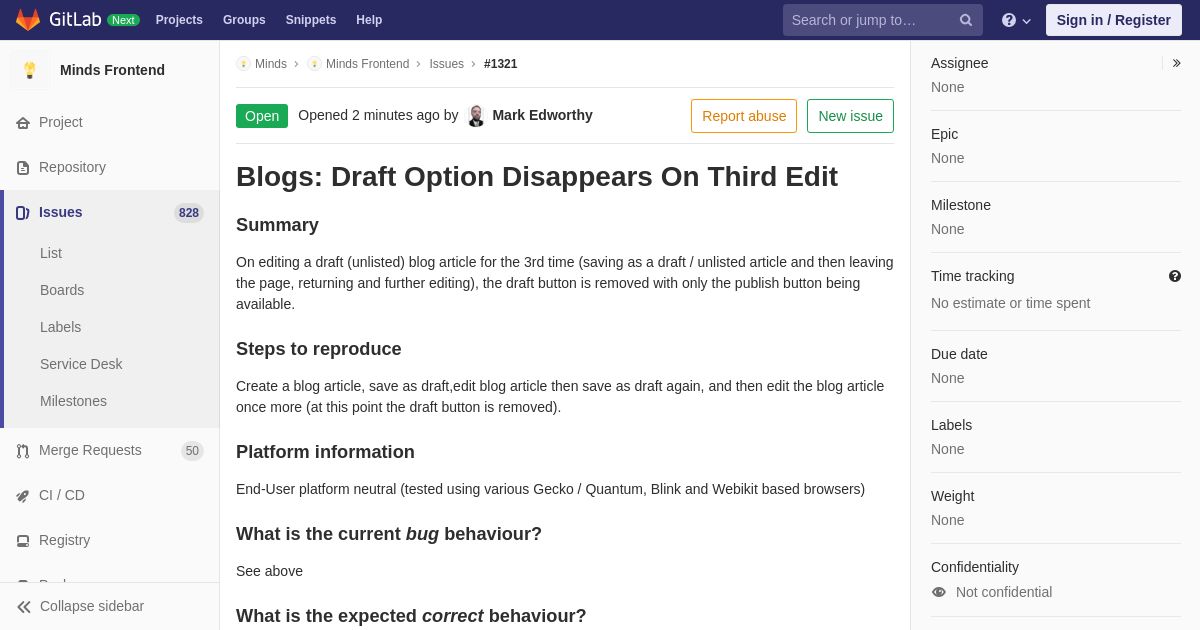Open the Snippets menu item
Viewport: 1200px width, 630px height.
pyautogui.click(x=311, y=20)
